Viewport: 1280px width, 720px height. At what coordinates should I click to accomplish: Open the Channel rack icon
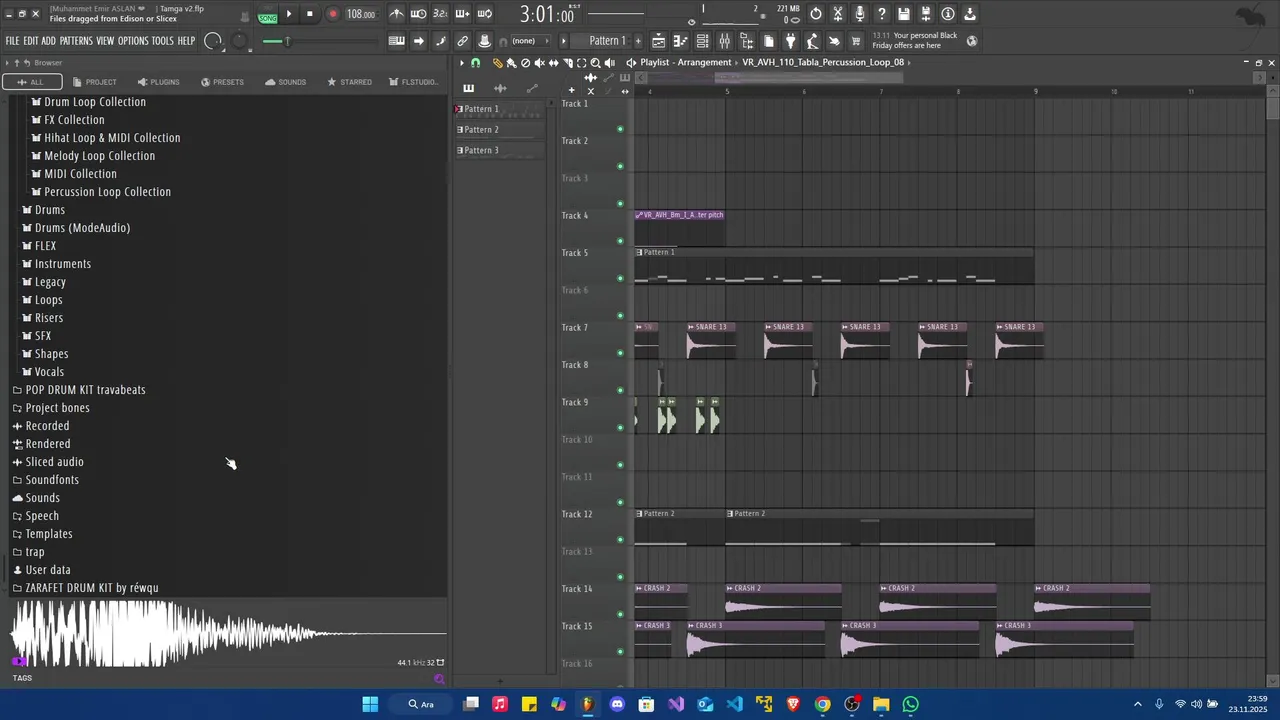click(703, 41)
